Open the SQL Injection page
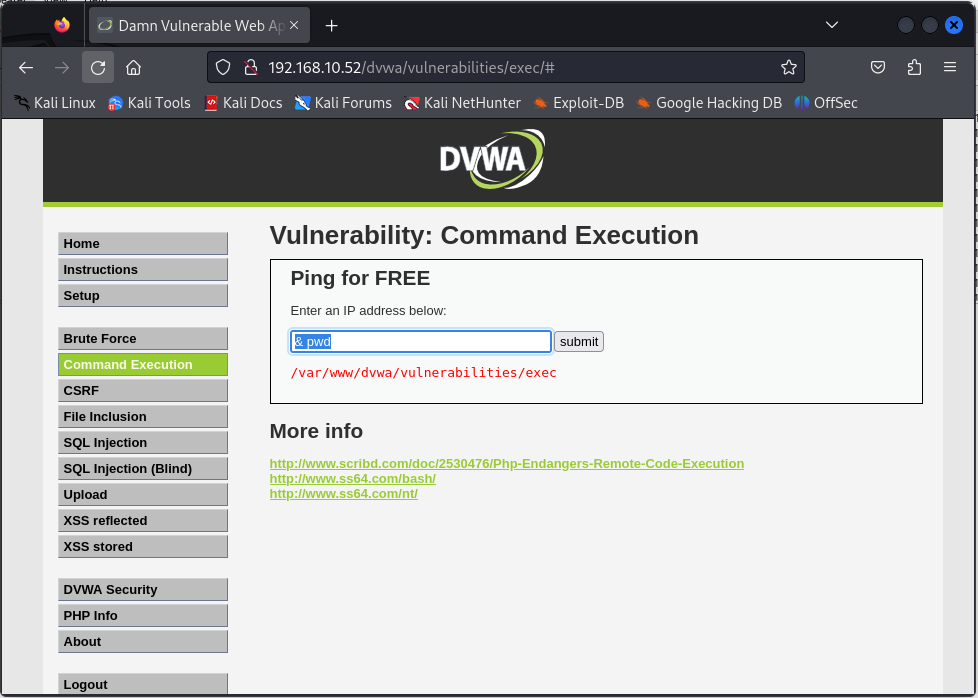Image resolution: width=978 pixels, height=698 pixels. coord(143,443)
